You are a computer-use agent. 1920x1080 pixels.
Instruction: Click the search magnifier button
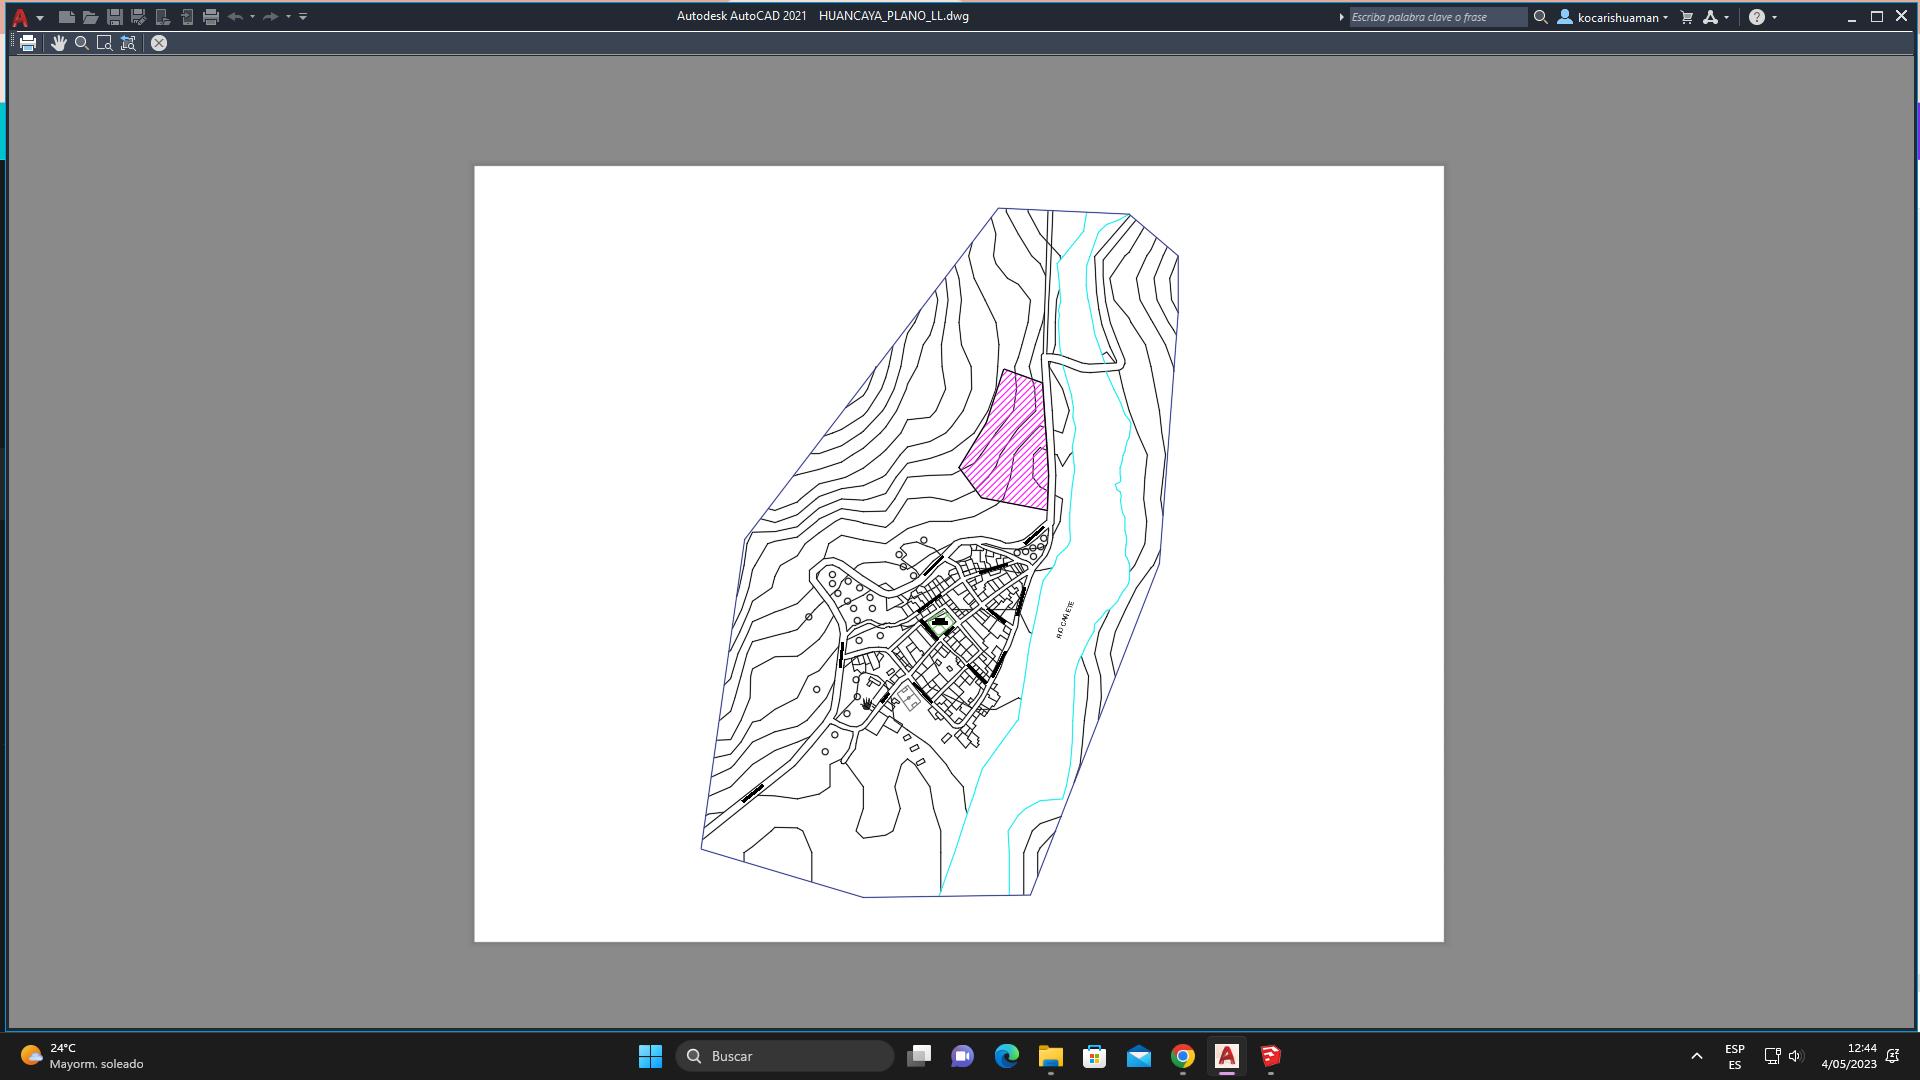pyautogui.click(x=1541, y=17)
